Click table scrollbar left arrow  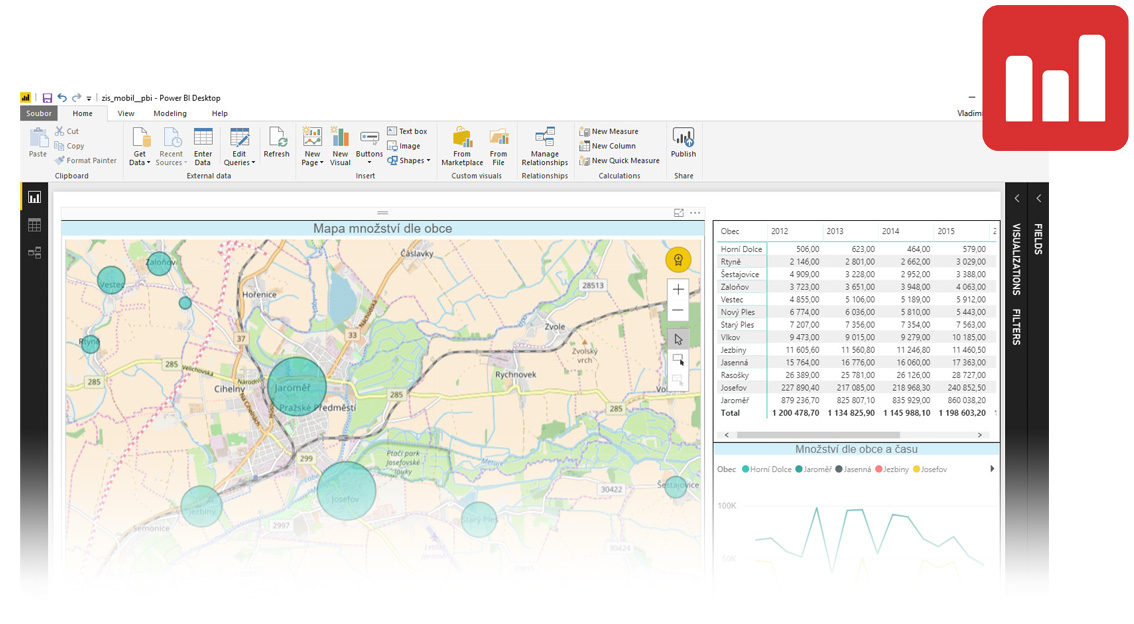(x=727, y=435)
